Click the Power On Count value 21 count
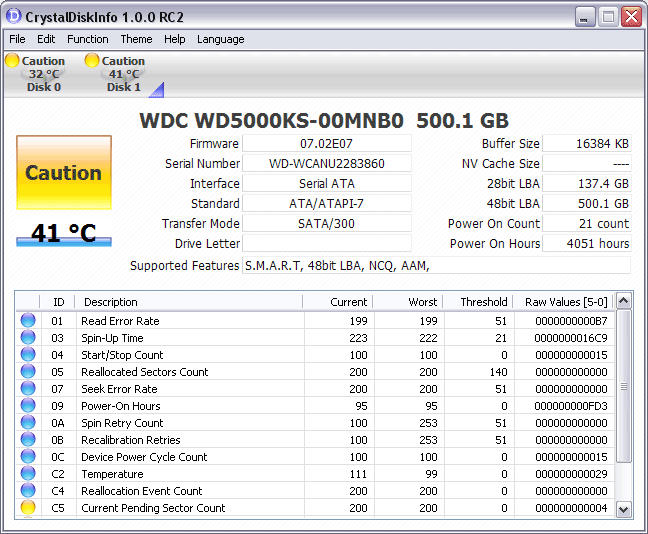648x534 pixels. pos(587,224)
